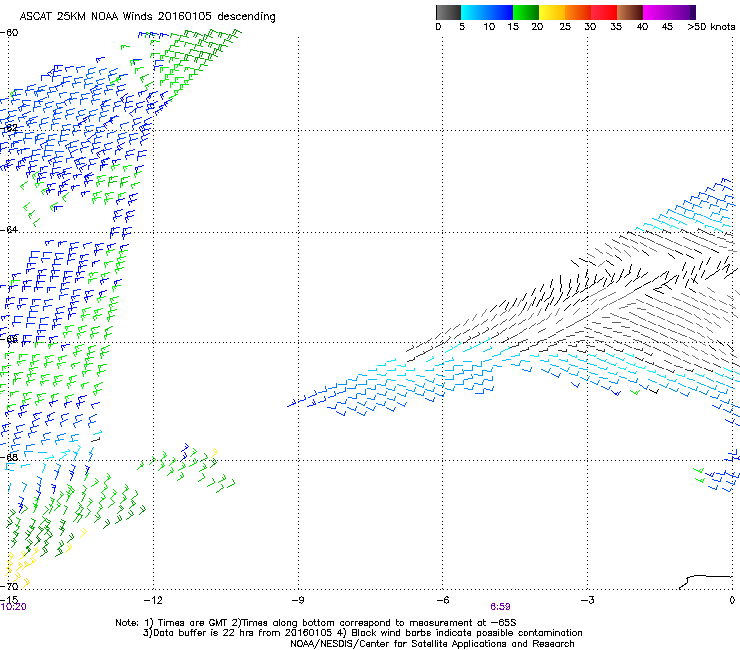The image size is (740, 650).
Task: Click the '40' legend scale label
Action: [642, 27]
